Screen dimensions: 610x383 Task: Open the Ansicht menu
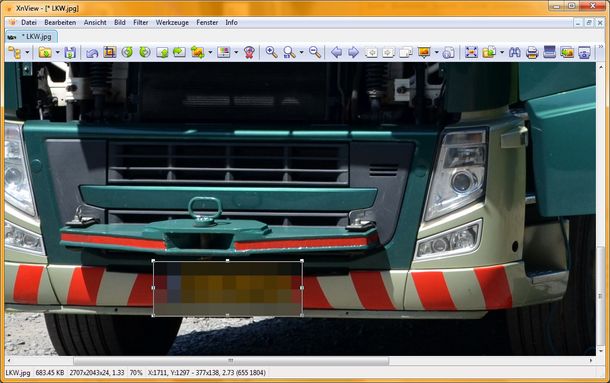pyautogui.click(x=95, y=23)
